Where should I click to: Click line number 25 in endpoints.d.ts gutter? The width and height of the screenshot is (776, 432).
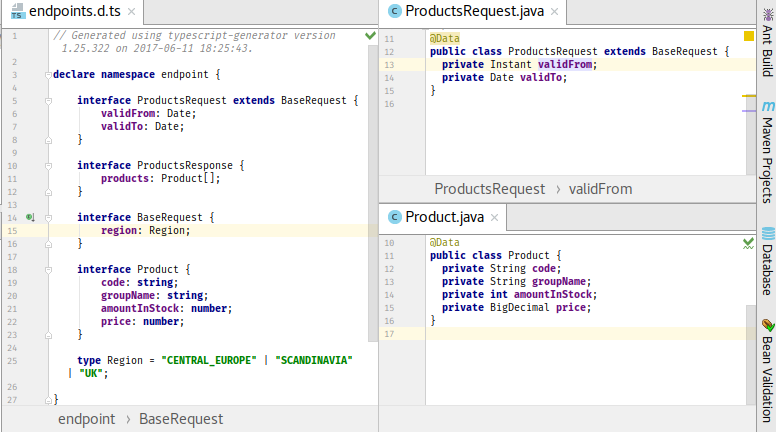click(x=12, y=361)
